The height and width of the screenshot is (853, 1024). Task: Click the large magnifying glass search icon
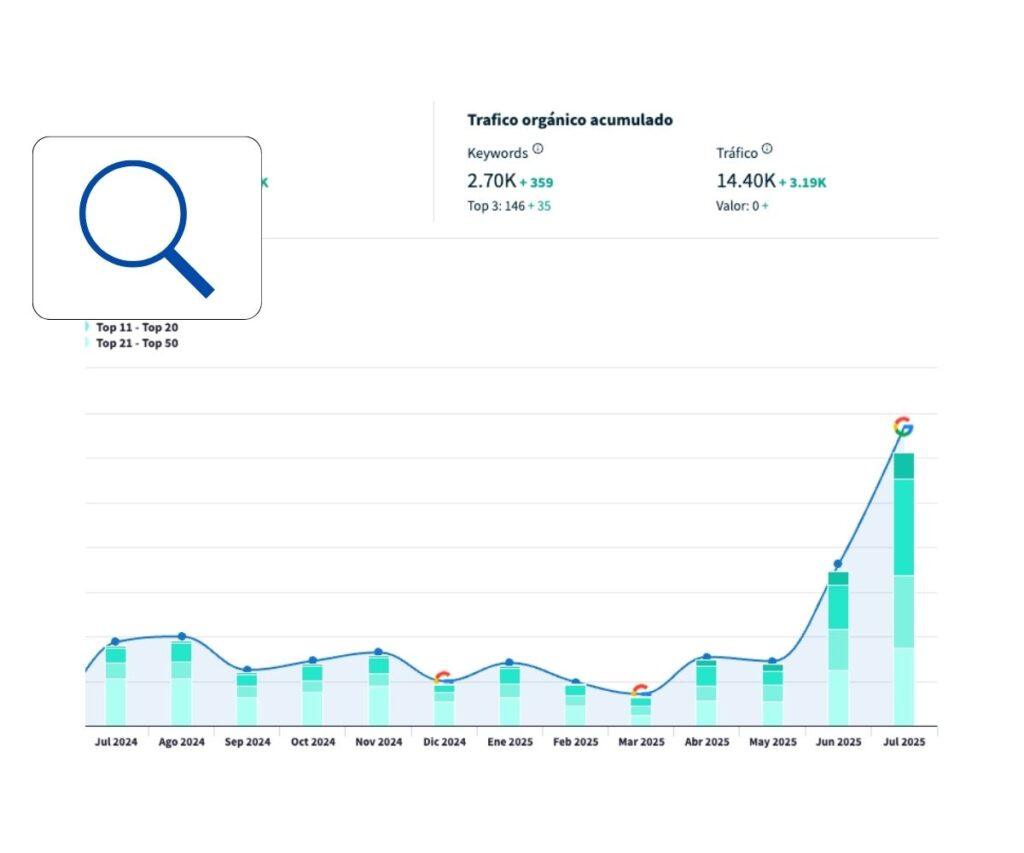point(147,228)
